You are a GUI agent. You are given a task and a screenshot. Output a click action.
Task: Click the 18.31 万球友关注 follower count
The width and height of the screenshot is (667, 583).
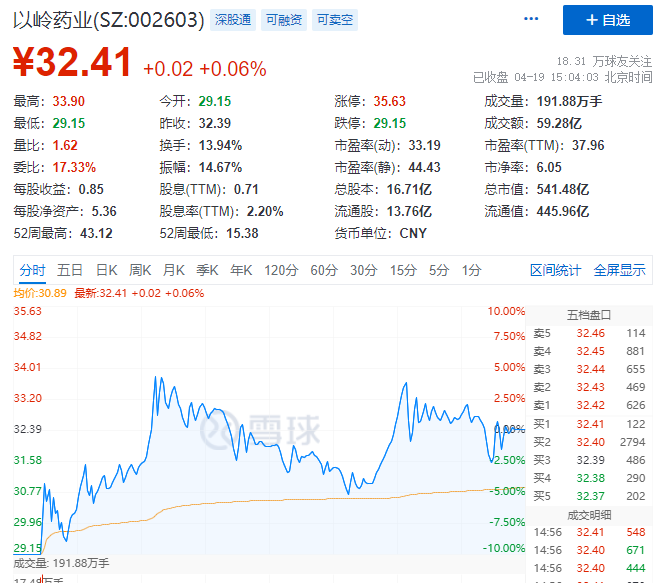[x=604, y=61]
